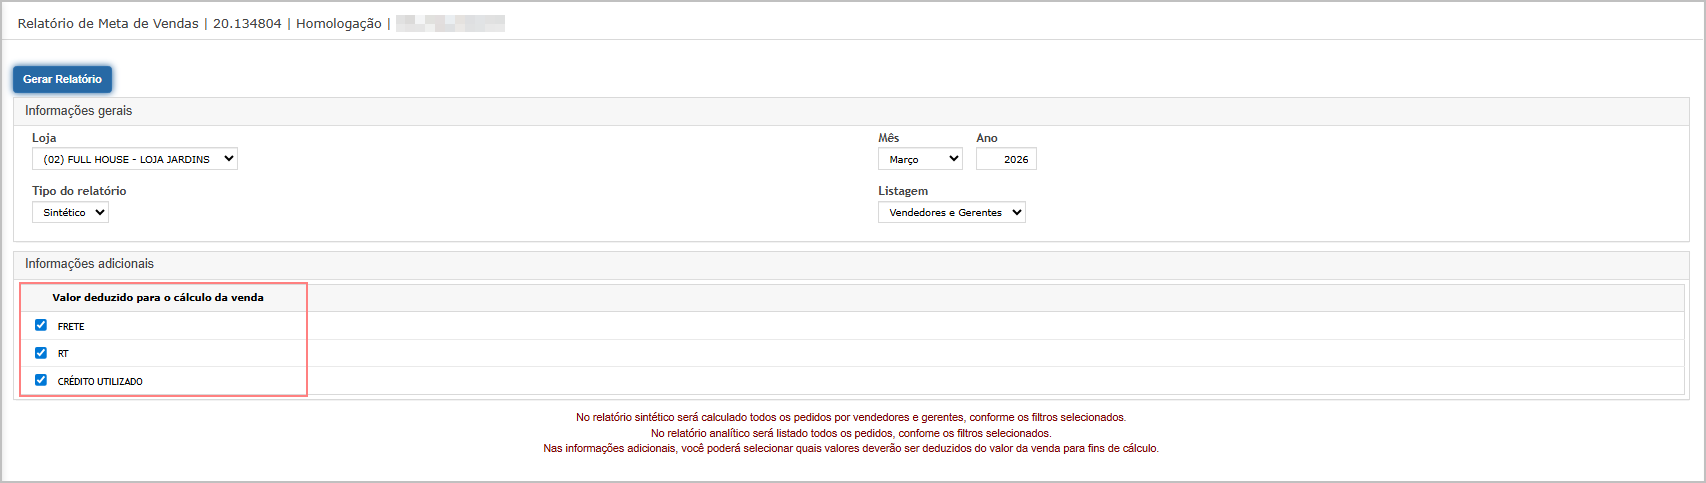Click the red note about relatório analítico
Image resolution: width=1706 pixels, height=483 pixels.
click(x=851, y=433)
